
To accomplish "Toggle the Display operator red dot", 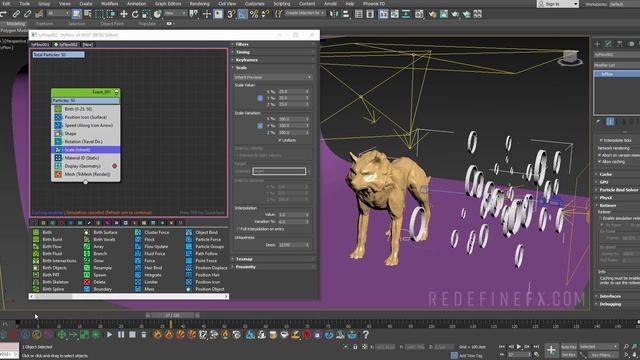I will (115, 166).
